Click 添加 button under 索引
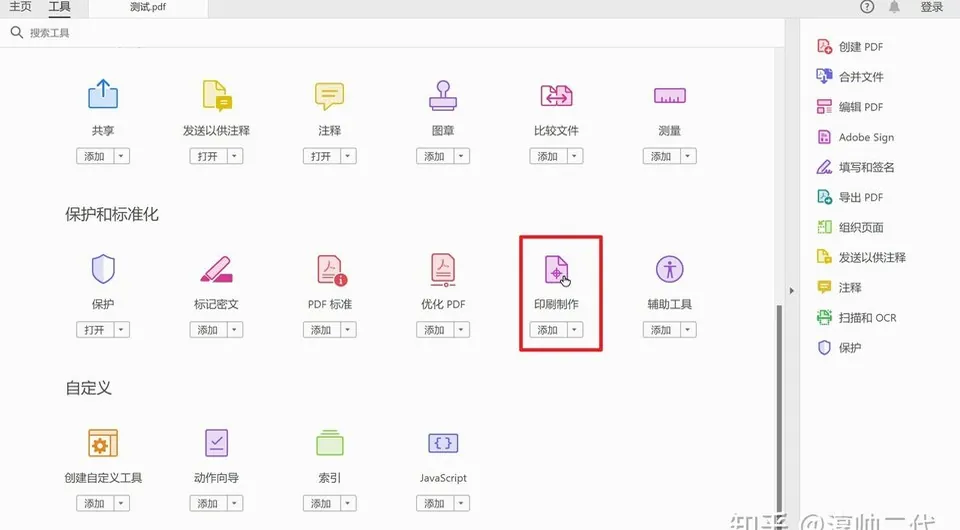960x530 pixels. click(321, 504)
